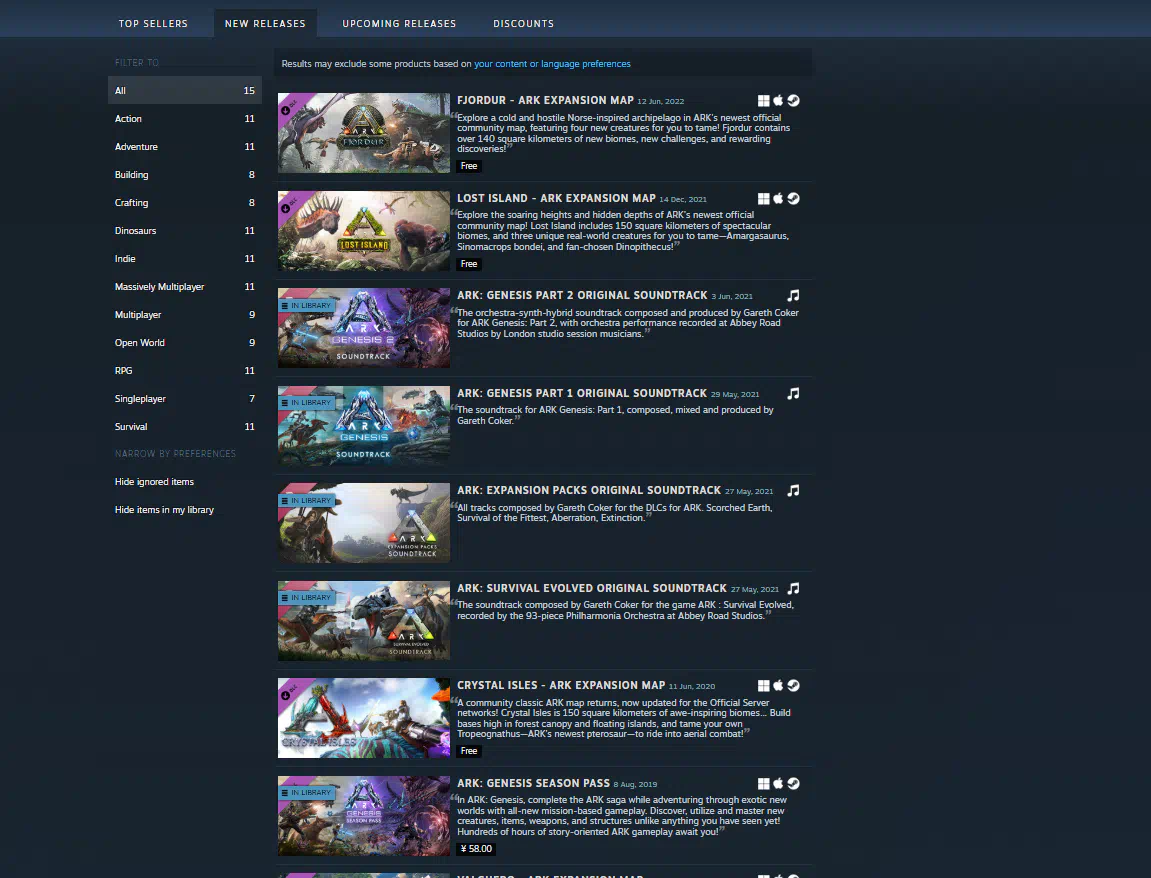Image resolution: width=1151 pixels, height=878 pixels.
Task: Click Apple icon on Lost Island row
Action: pyautogui.click(x=778, y=198)
